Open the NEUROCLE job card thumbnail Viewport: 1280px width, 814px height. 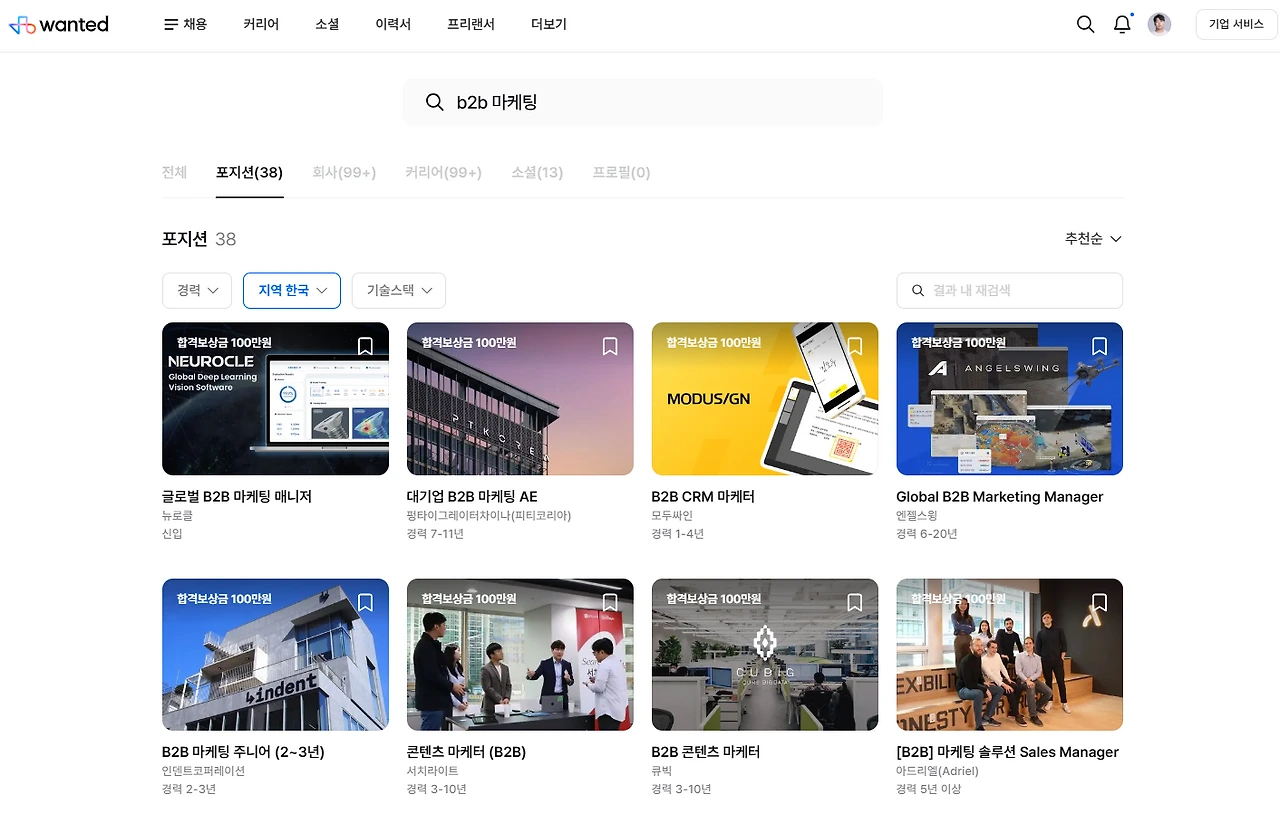pyautogui.click(x=275, y=398)
